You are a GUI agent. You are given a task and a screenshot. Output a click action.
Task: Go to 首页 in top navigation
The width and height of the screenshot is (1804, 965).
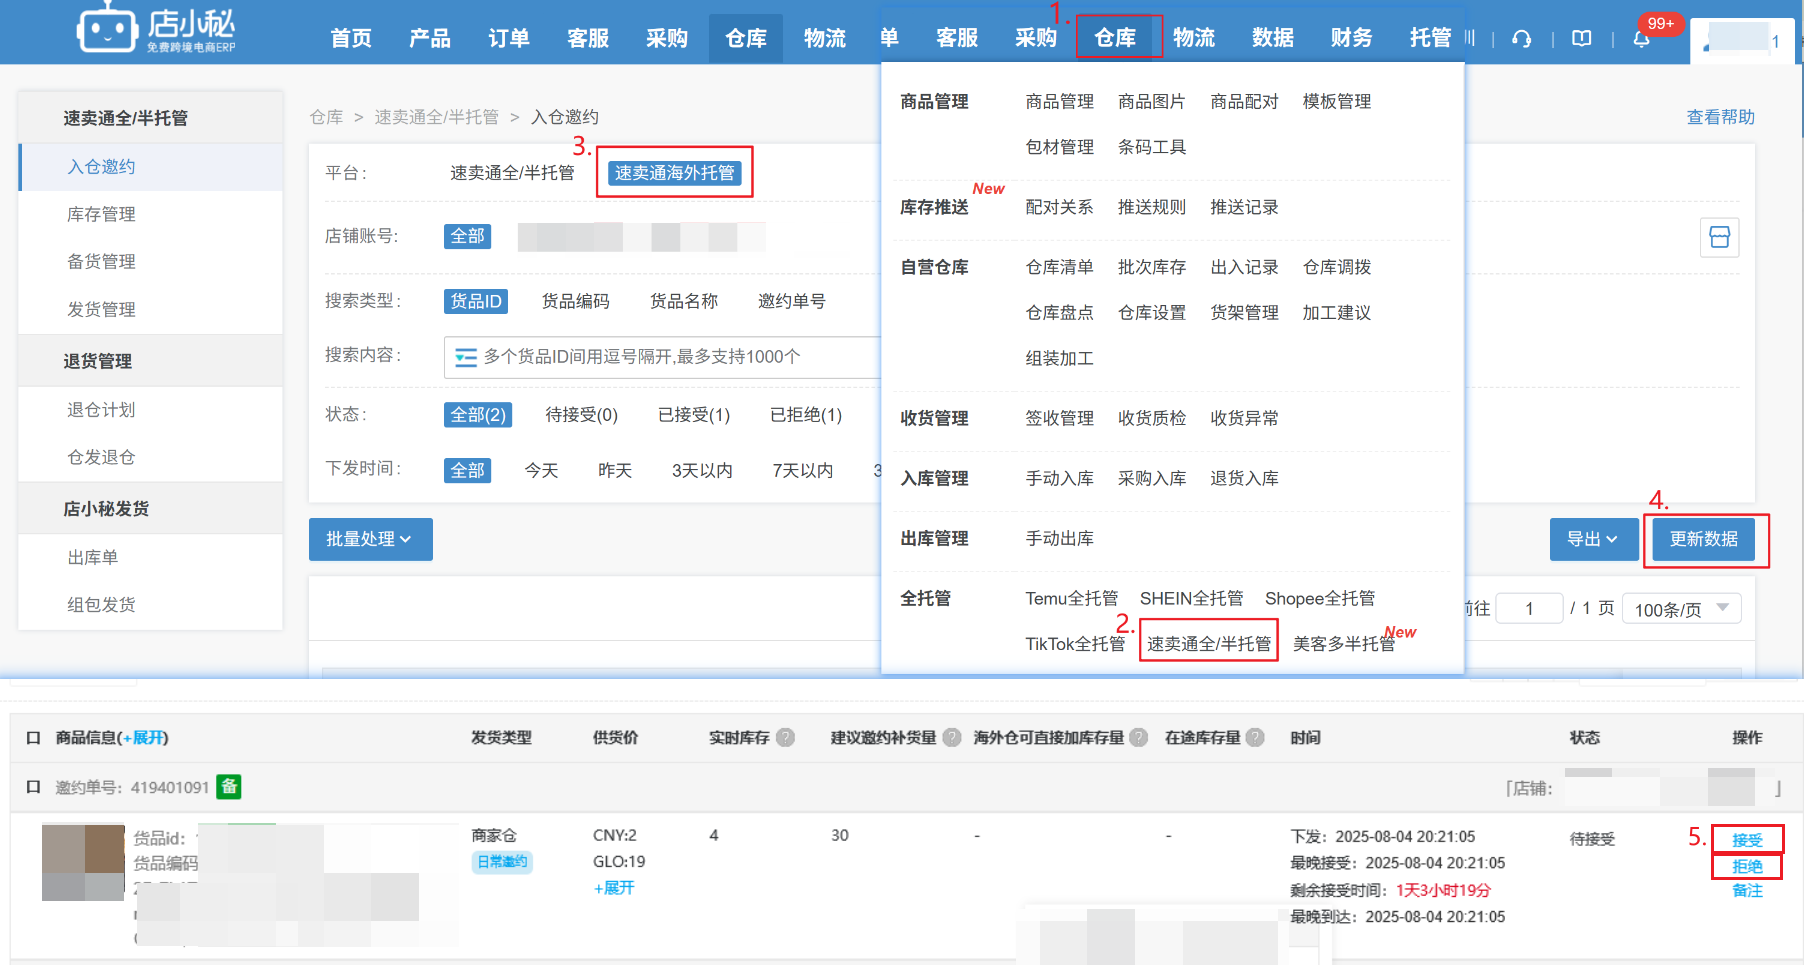[x=351, y=39]
